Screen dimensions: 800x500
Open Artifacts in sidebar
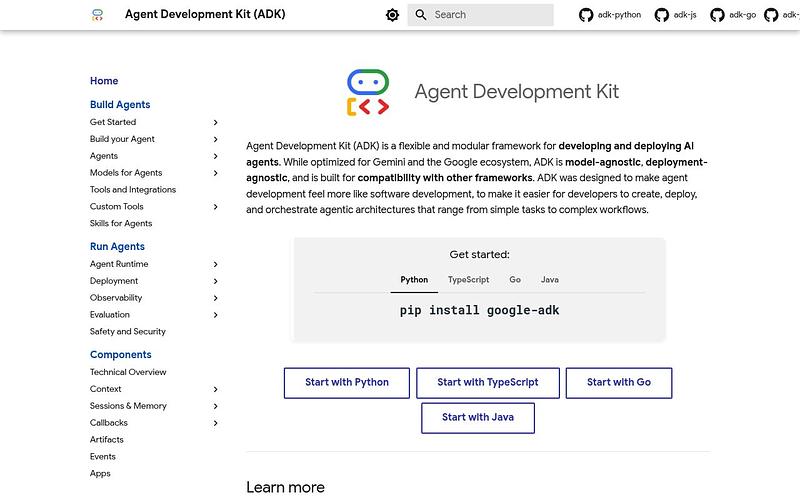click(x=107, y=439)
